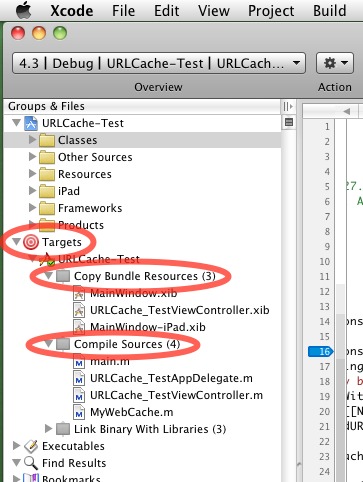The image size is (363, 482).
Task: Open the Edit menu
Action: click(166, 11)
